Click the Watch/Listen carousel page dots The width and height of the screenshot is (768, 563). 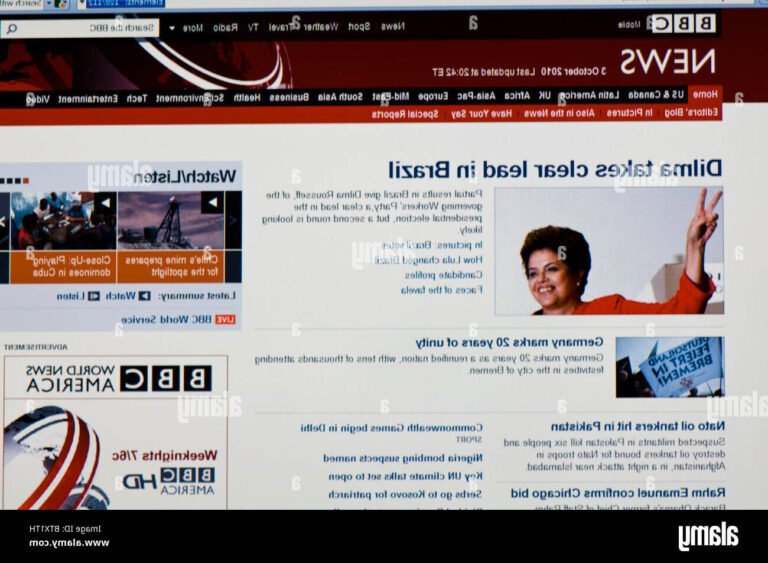pyautogui.click(x=14, y=181)
